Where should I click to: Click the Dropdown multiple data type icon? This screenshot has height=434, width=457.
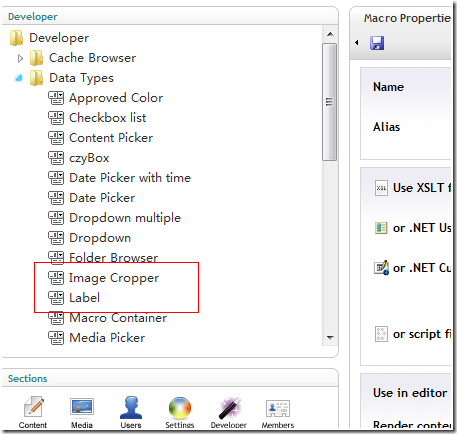[56, 218]
